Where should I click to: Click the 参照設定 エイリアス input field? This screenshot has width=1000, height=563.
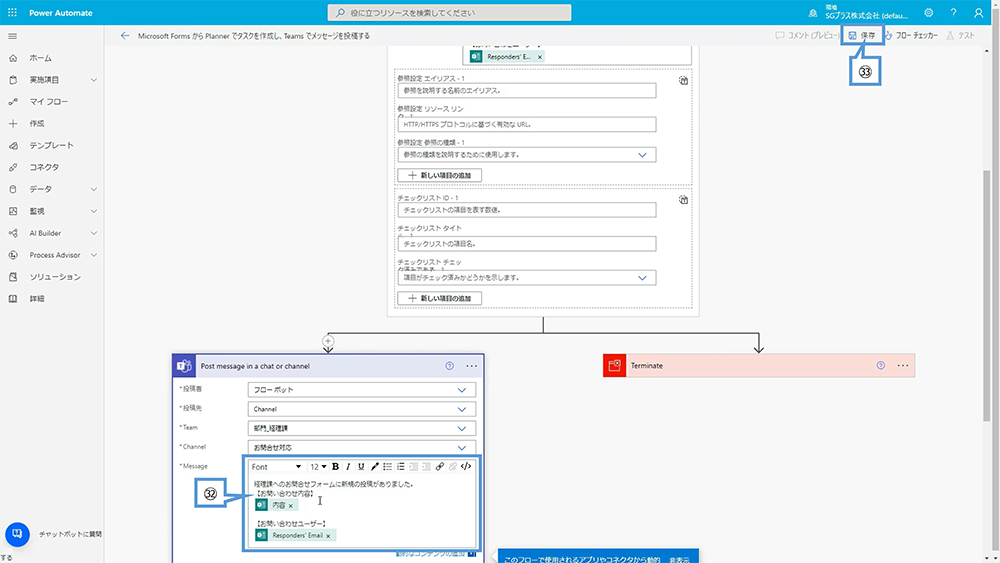pos(527,91)
